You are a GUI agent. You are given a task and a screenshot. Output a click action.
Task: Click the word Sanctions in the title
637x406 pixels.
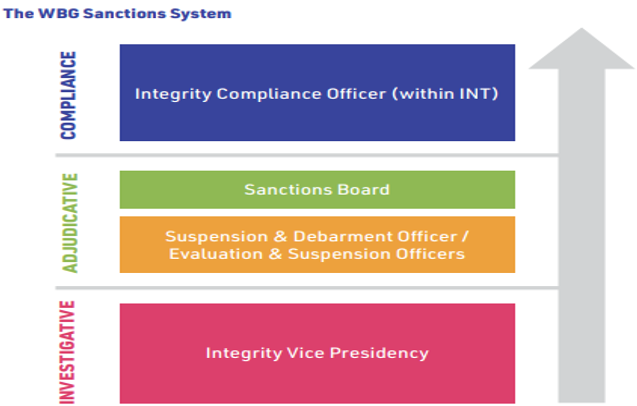pyautogui.click(x=125, y=13)
